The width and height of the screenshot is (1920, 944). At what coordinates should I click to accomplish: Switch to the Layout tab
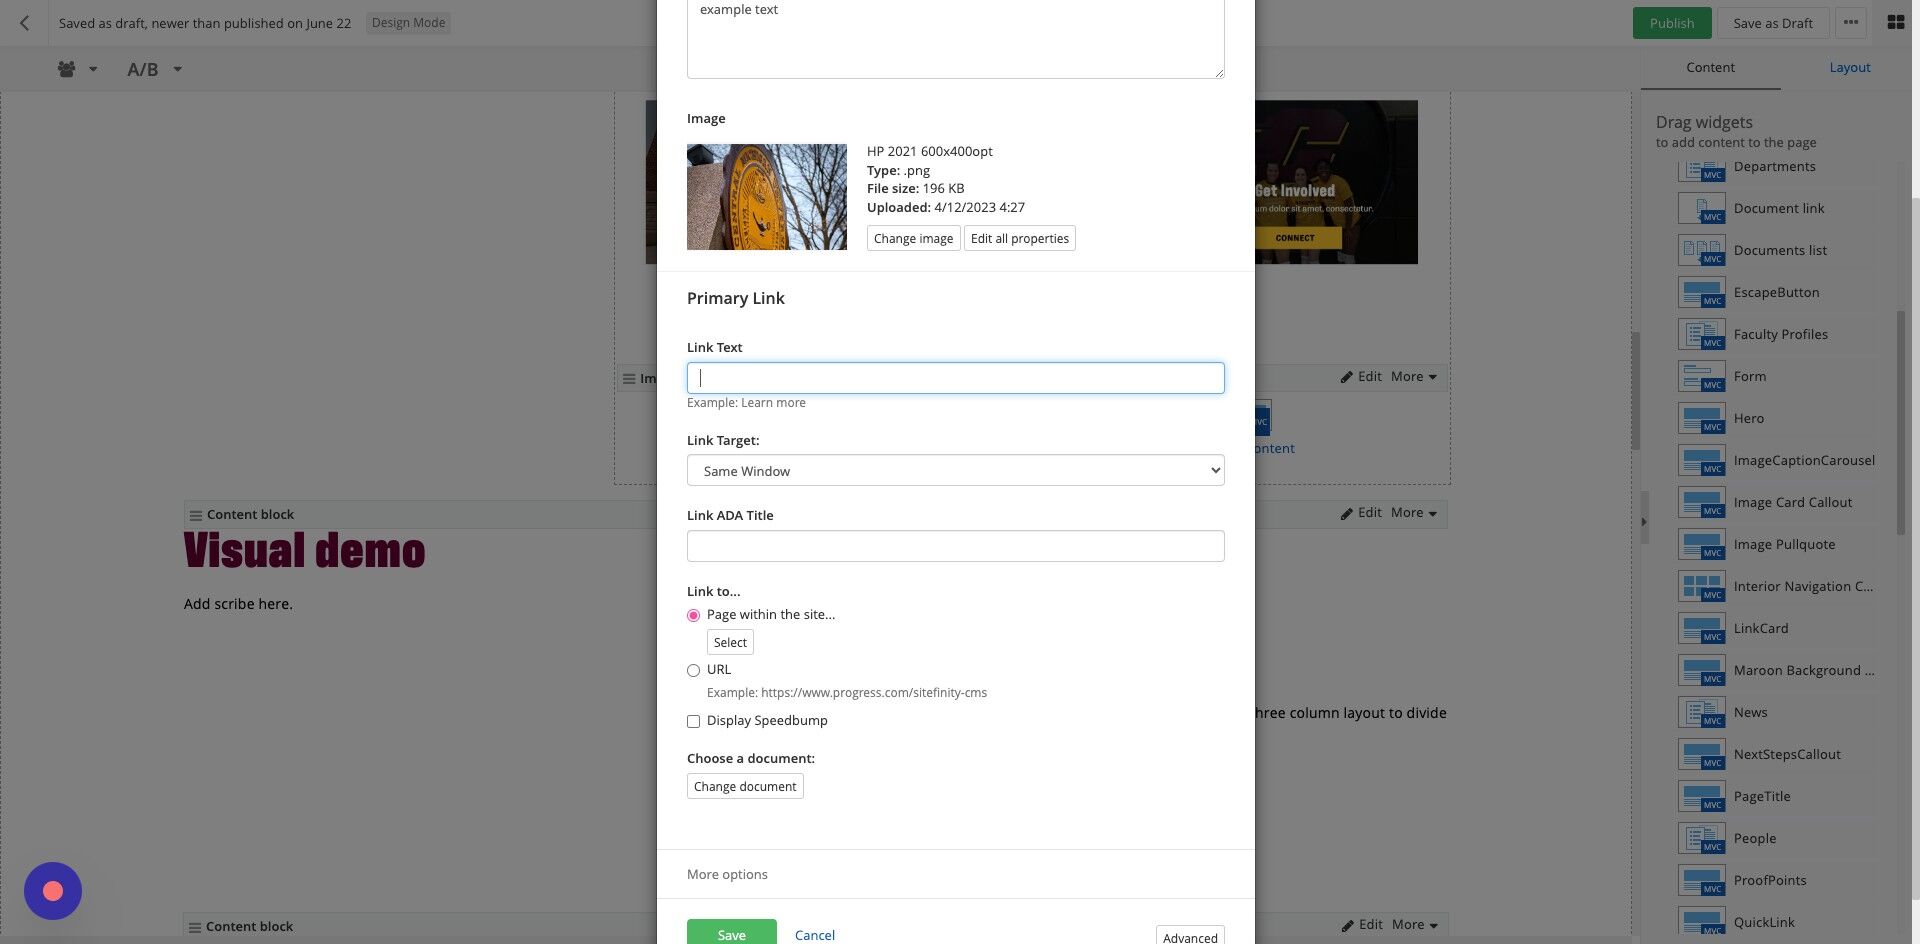(1849, 67)
